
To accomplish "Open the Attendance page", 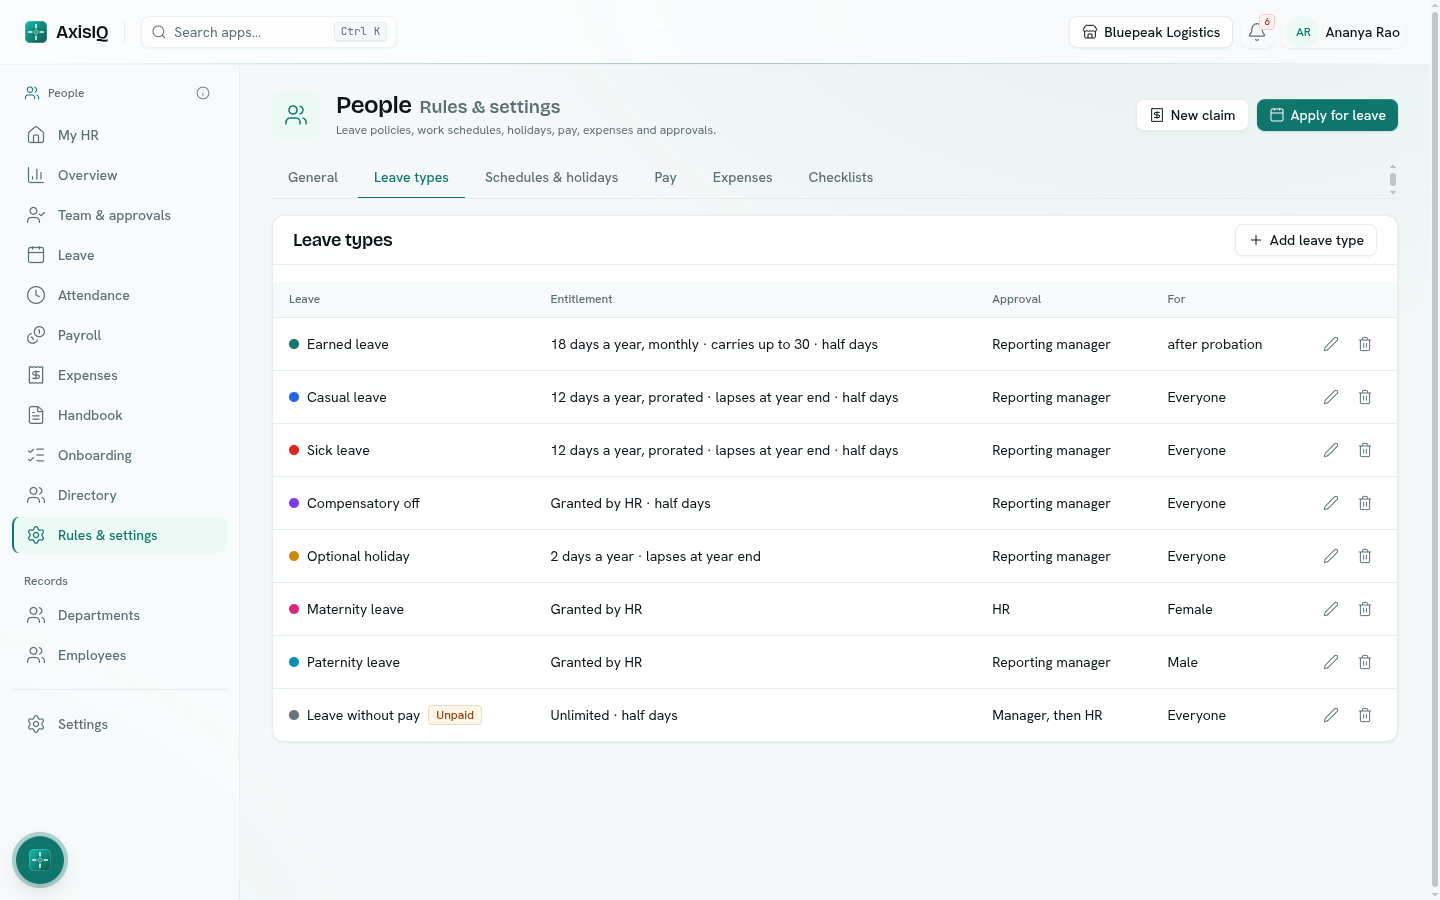I will tap(119, 295).
